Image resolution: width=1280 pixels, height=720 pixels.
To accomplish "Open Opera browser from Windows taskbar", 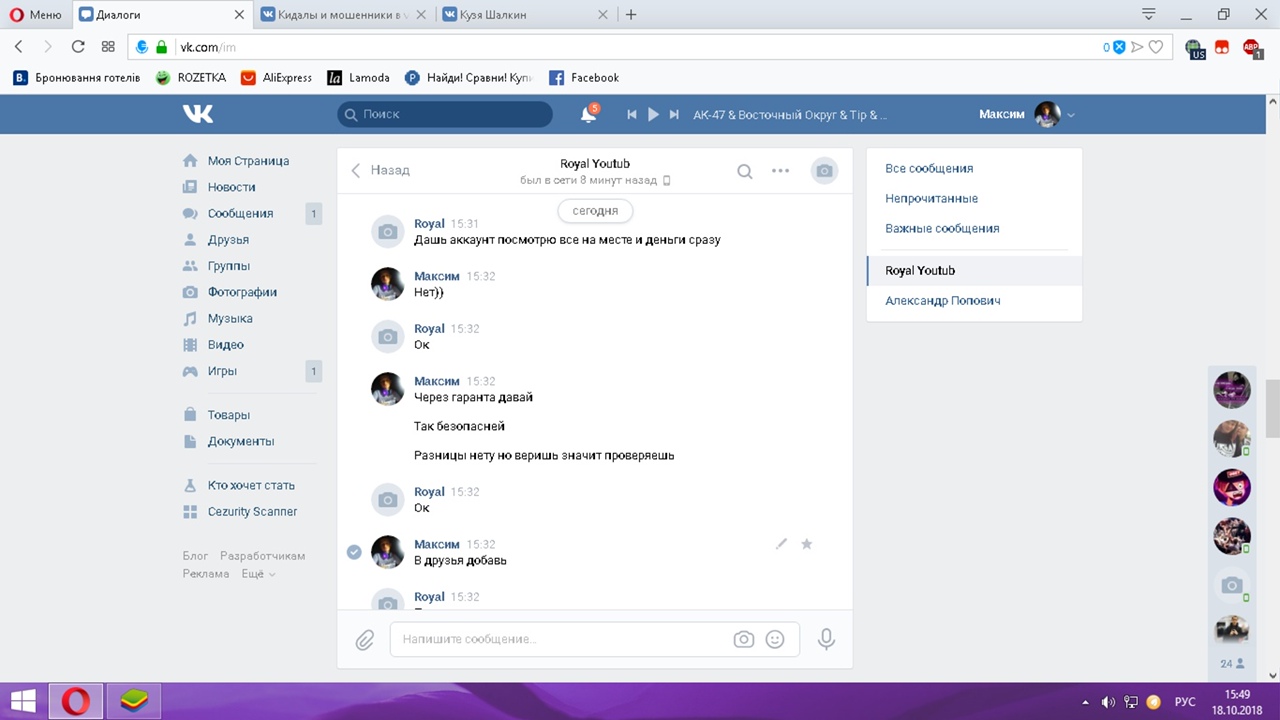I will click(x=75, y=701).
